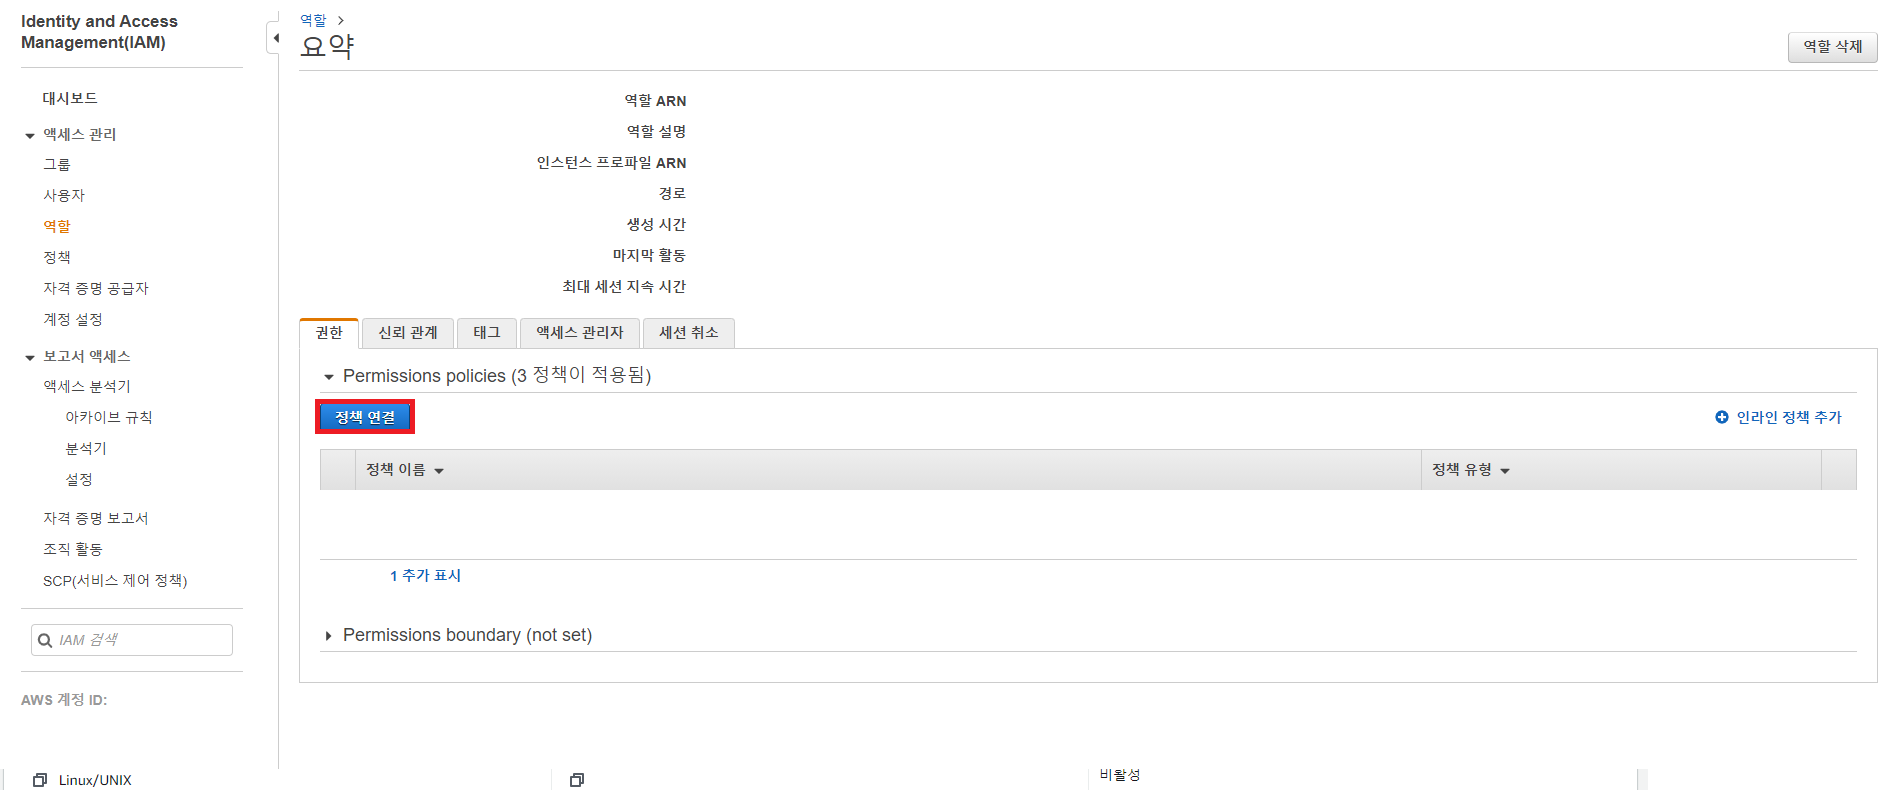Sort by 정책 유형 column

point(1470,470)
